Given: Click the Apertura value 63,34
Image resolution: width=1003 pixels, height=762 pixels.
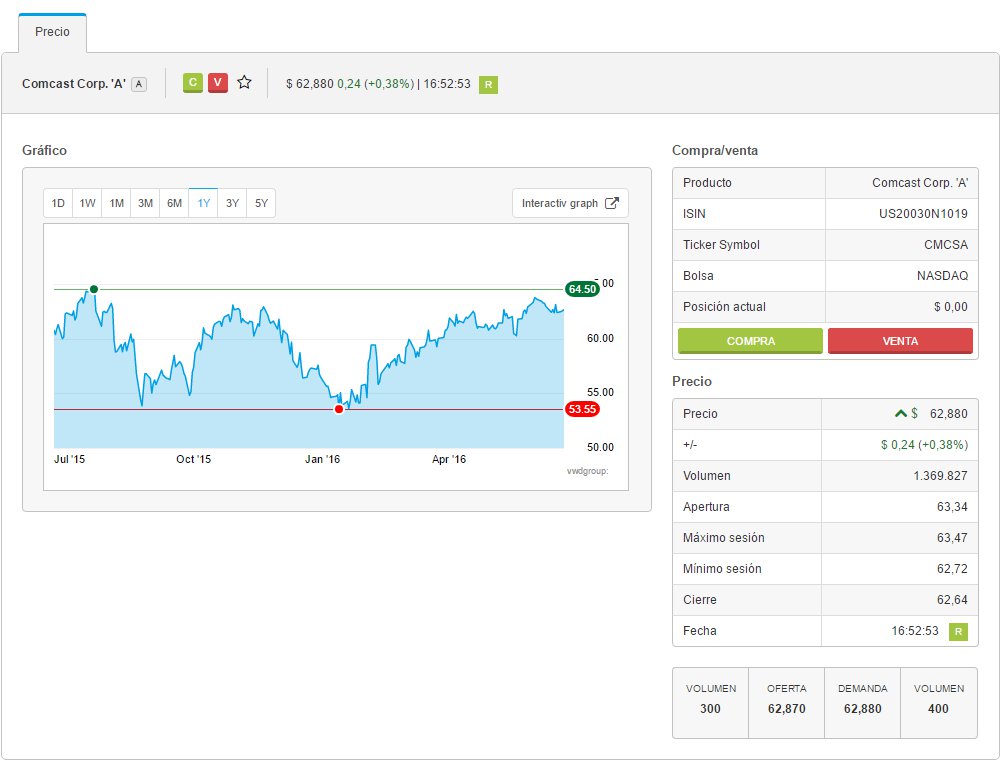Looking at the screenshot, I should coord(952,507).
